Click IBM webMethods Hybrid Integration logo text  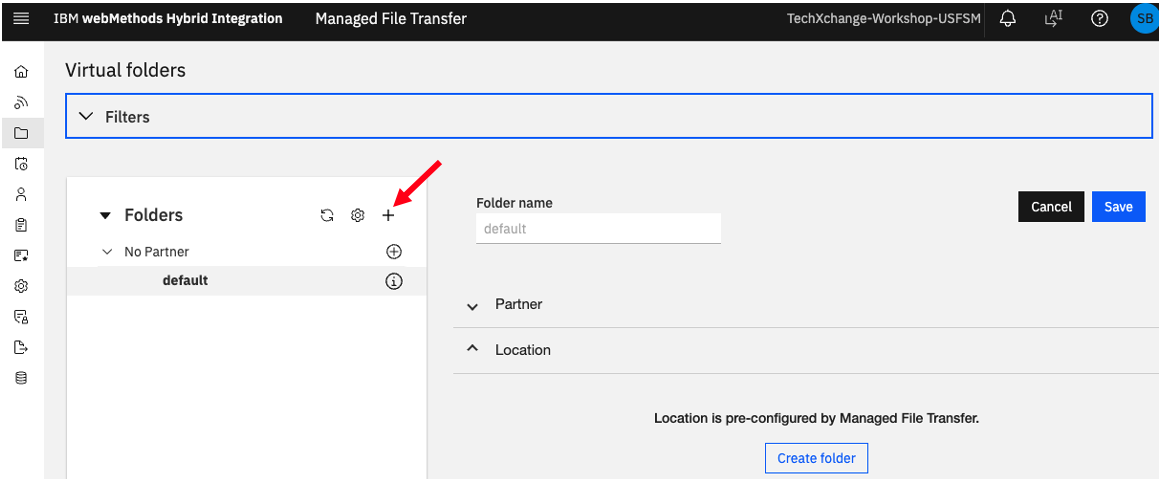[167, 19]
